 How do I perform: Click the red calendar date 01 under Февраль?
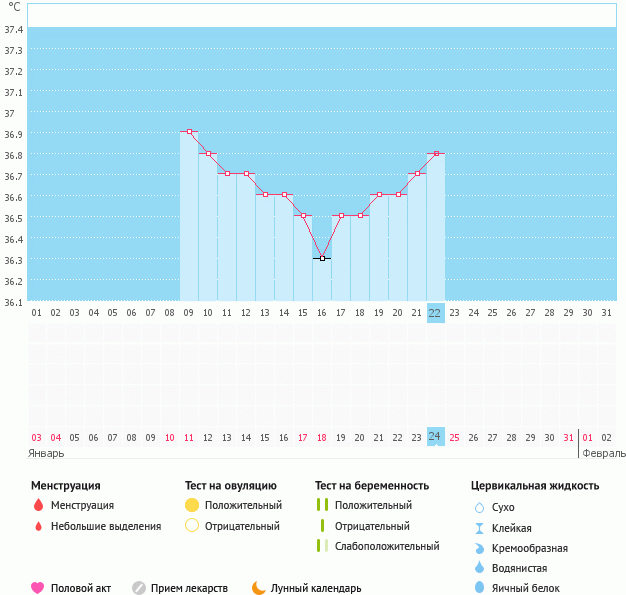pyautogui.click(x=587, y=438)
